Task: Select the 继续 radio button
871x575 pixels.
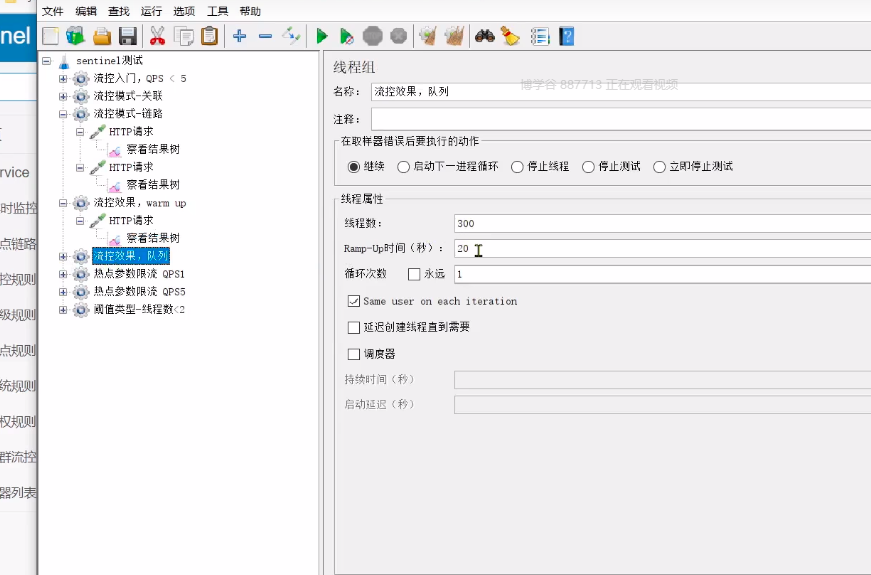Action: (354, 167)
